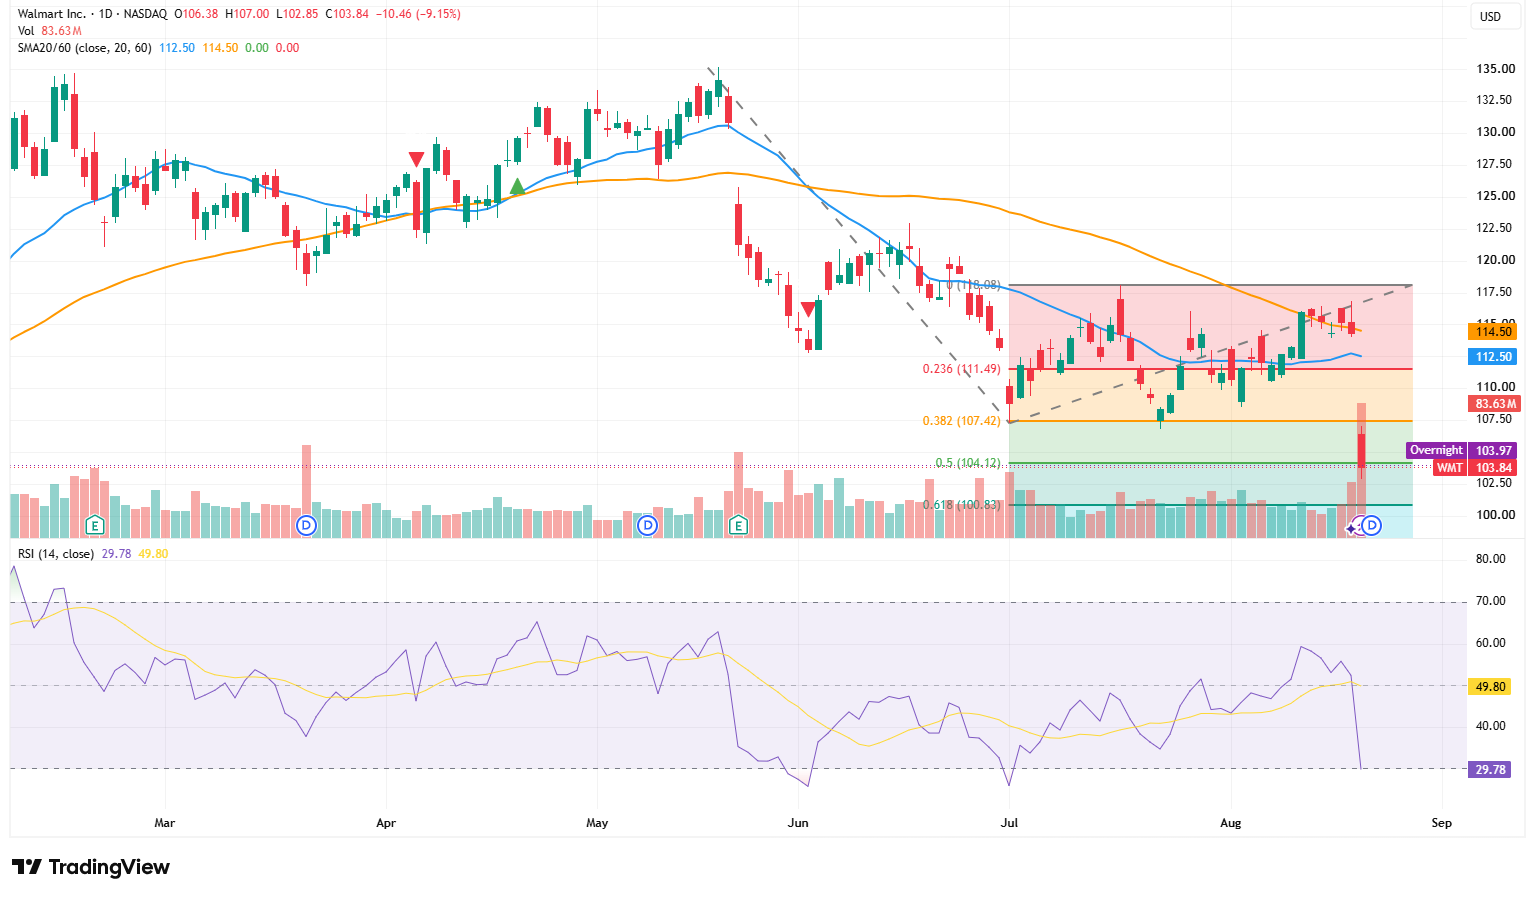The height and width of the screenshot is (897, 1535).
Task: Click the Sep label on the time axis
Action: click(1442, 823)
